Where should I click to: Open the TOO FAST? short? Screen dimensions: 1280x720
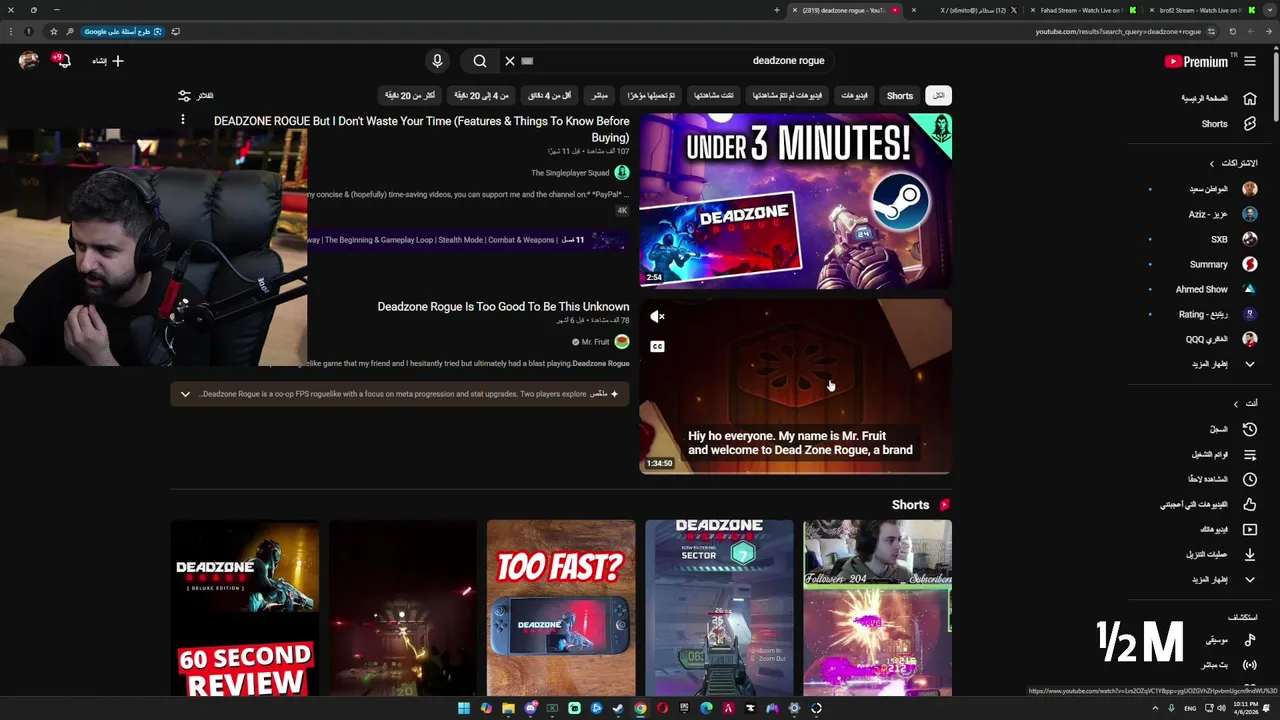click(561, 607)
